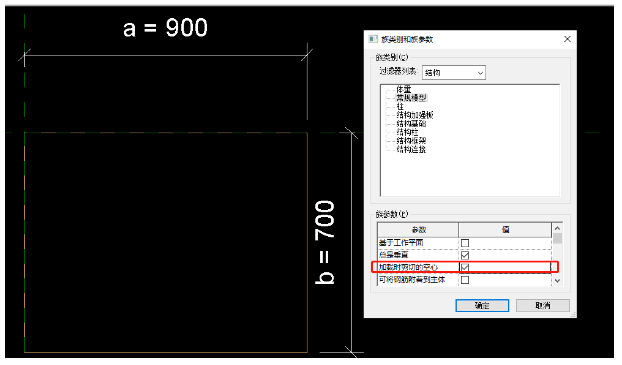
Task: Click the 可将钢筋附着到主体 parameter name cell
Action: point(418,280)
